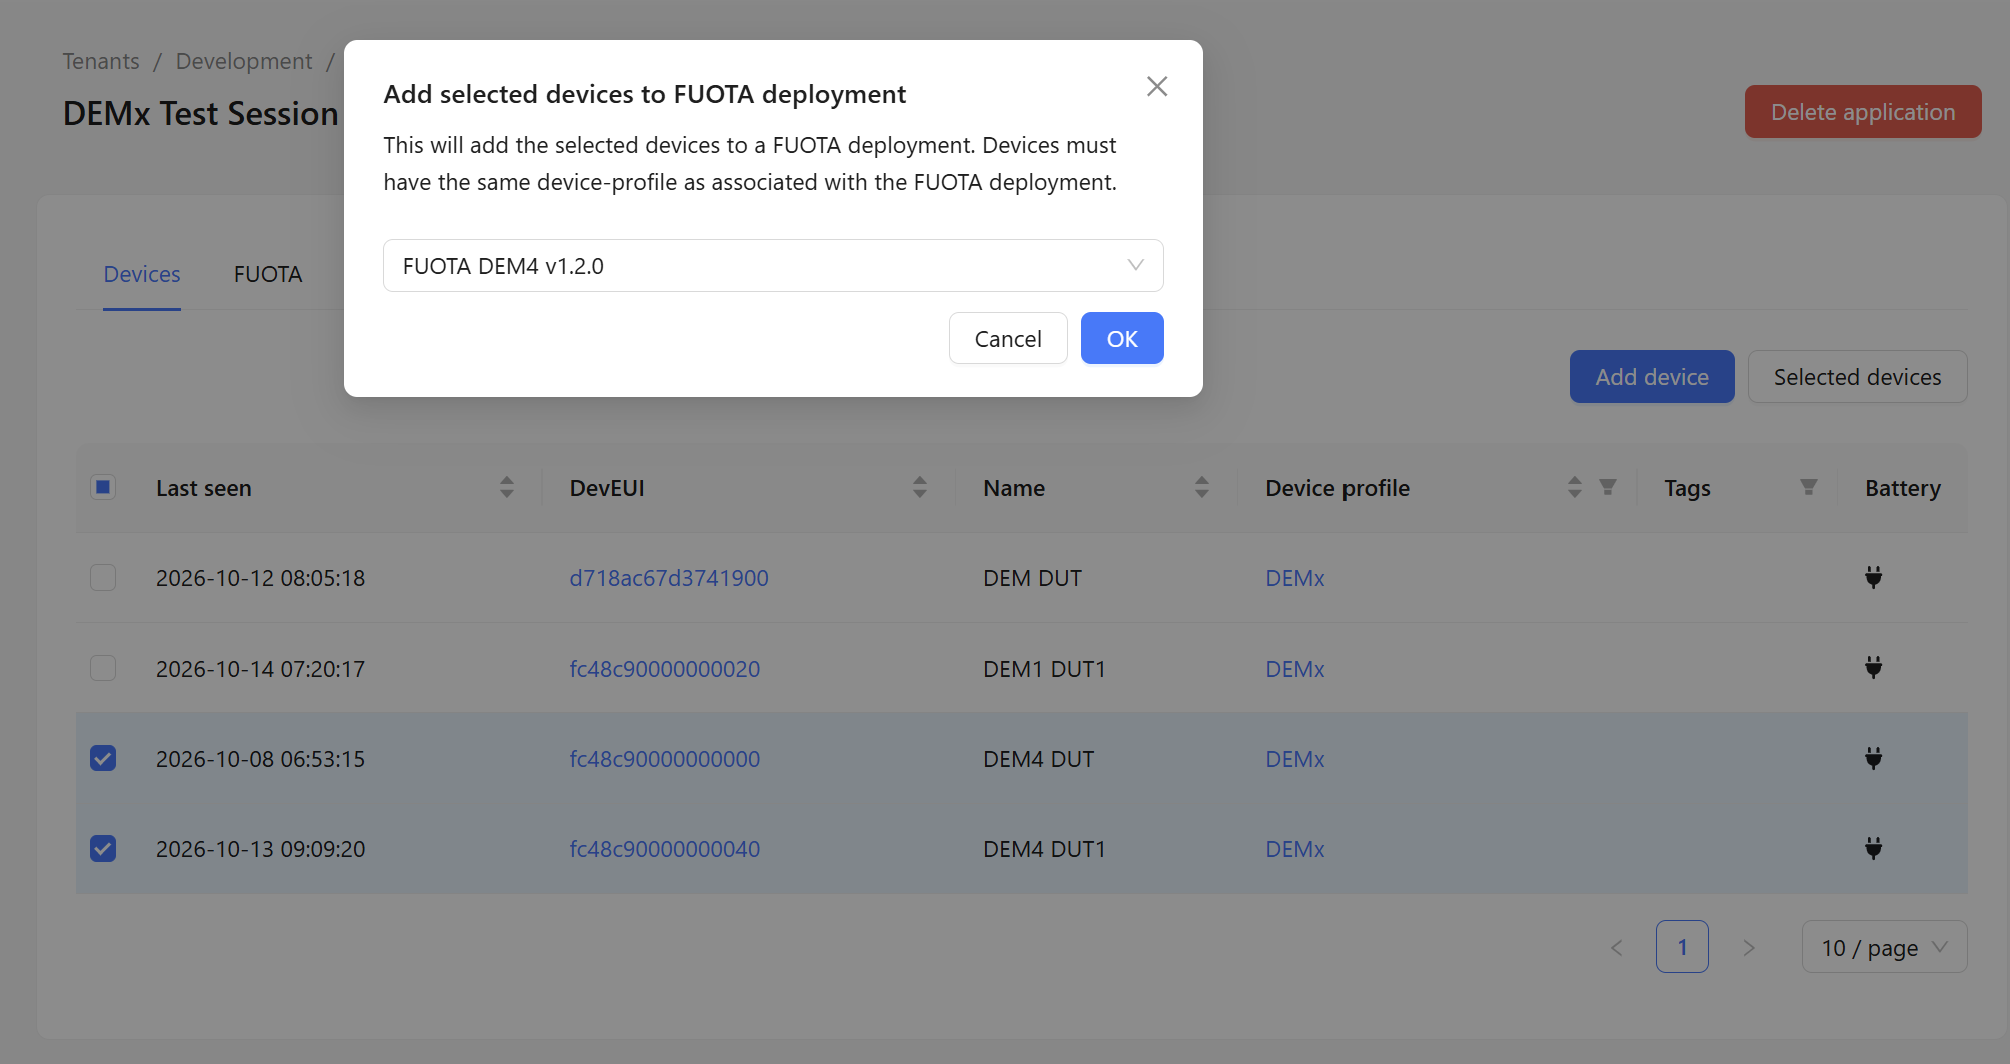Open DevEUI d718ac67d3741900 link
Screen dimensions: 2010x1064
[x=669, y=578]
